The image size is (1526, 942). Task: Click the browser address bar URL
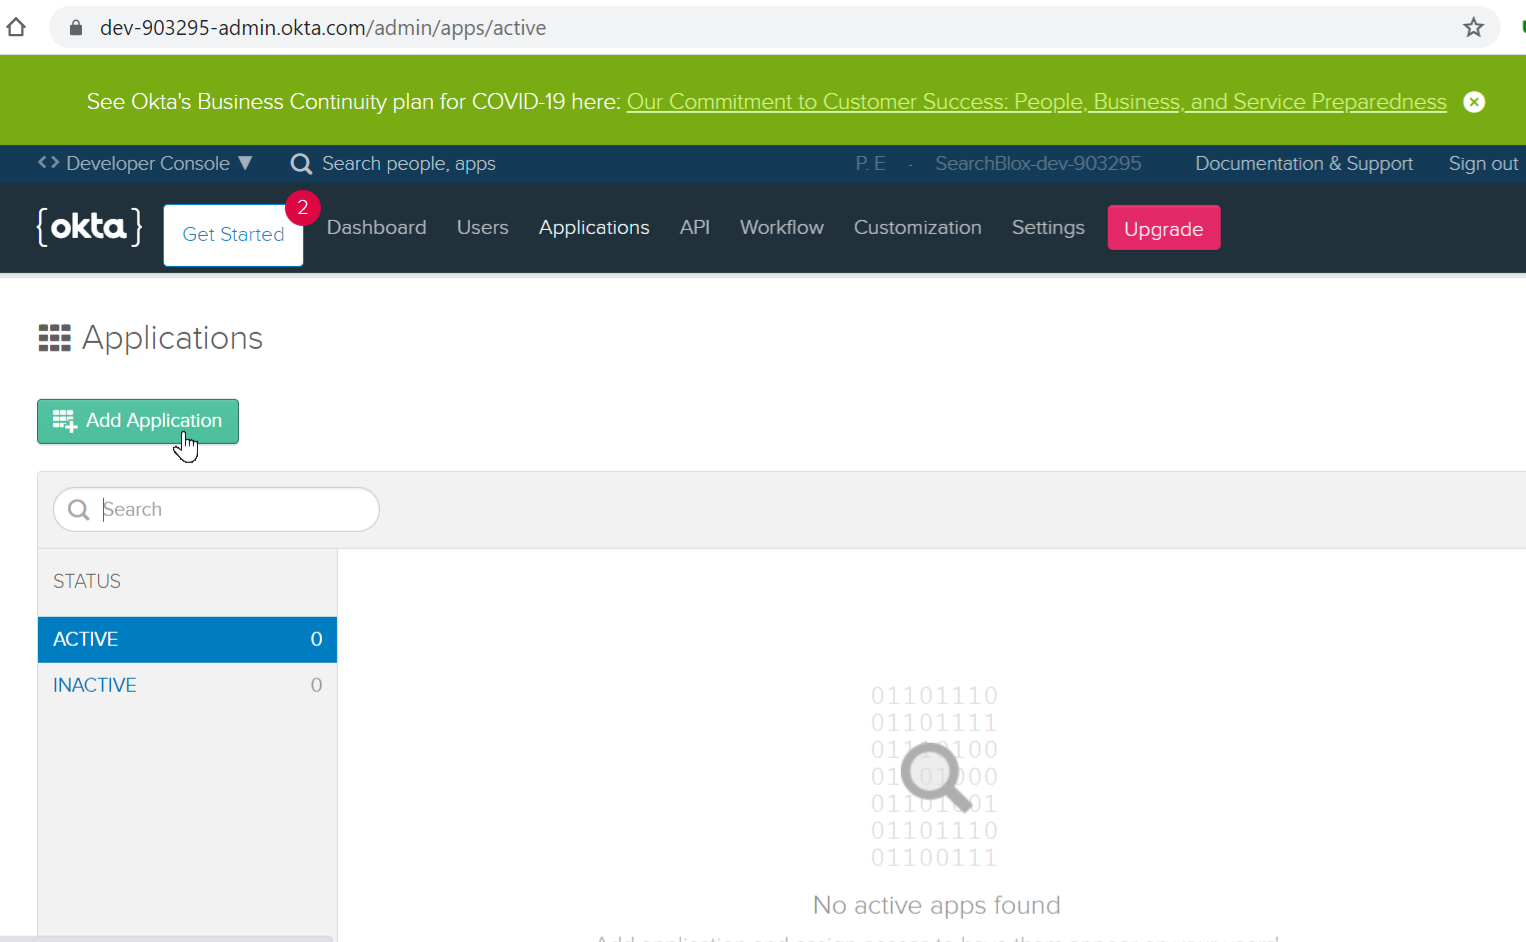pos(322,28)
